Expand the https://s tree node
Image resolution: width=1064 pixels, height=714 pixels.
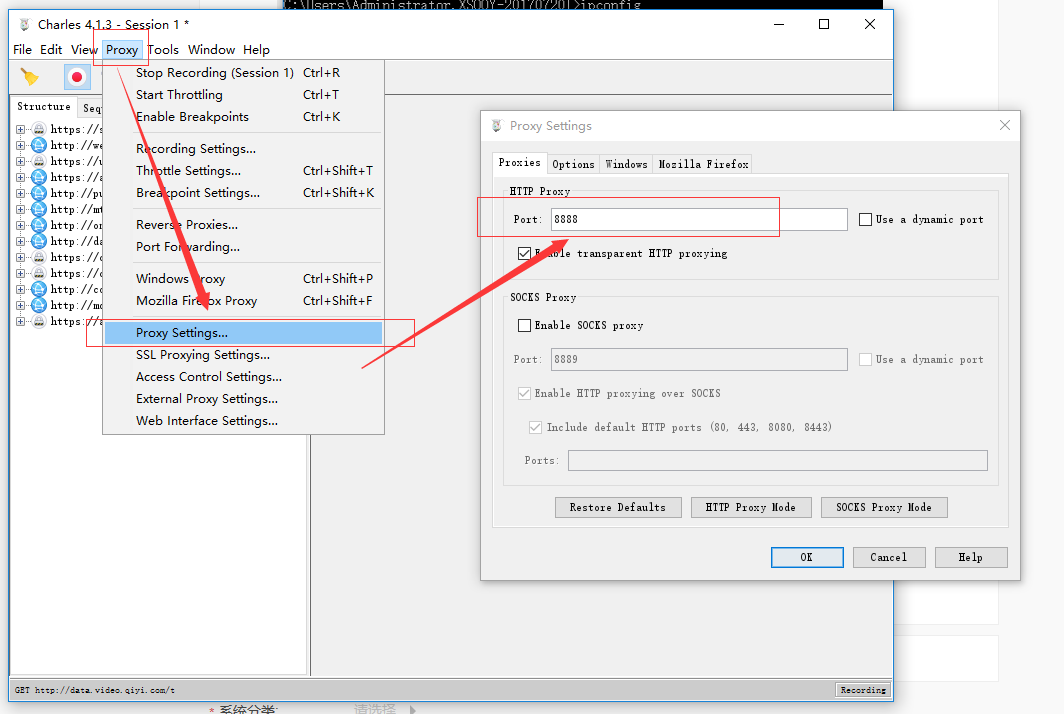(20, 129)
